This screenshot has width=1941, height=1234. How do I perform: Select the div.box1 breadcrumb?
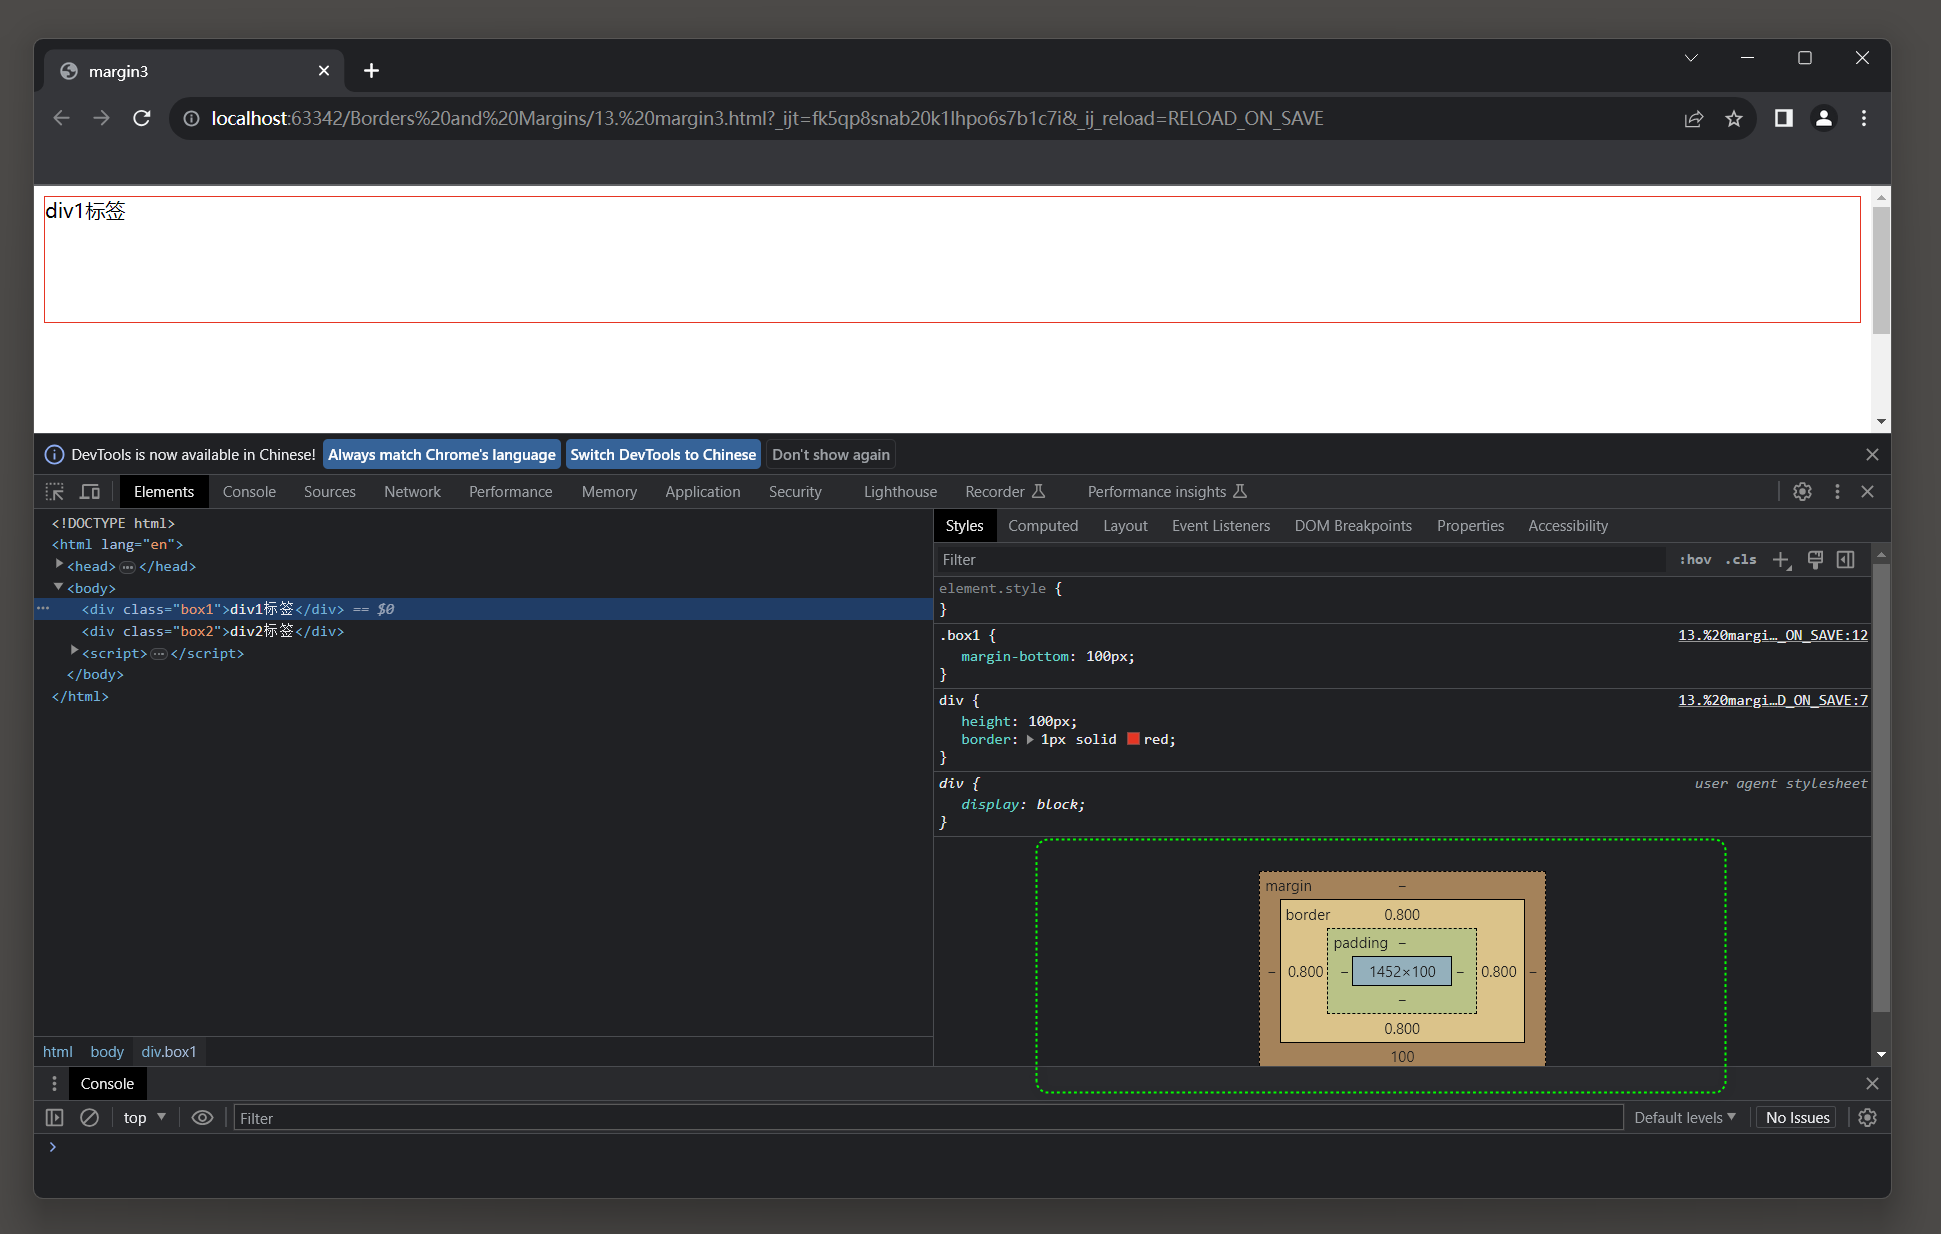169,1052
